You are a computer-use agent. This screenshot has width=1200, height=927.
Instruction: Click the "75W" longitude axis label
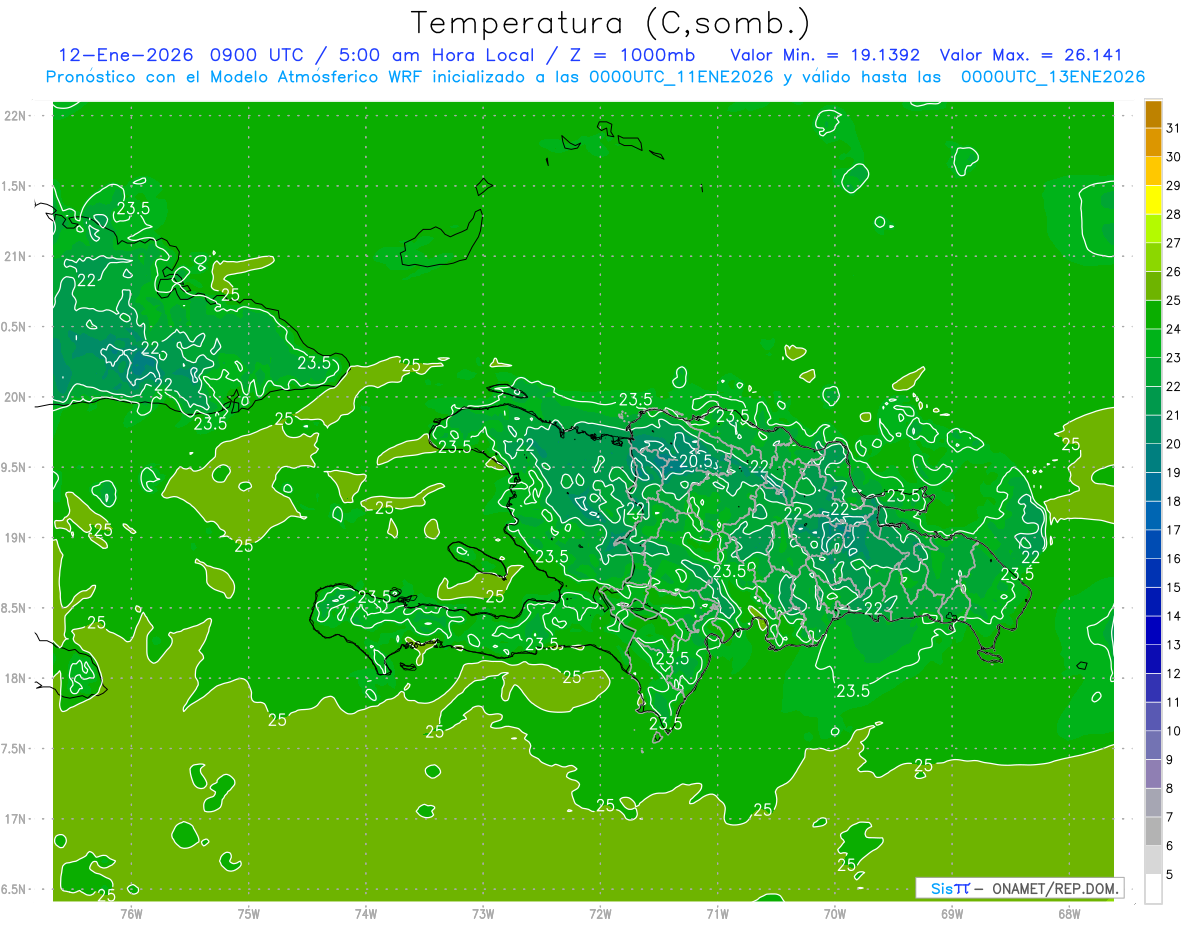pyautogui.click(x=249, y=914)
